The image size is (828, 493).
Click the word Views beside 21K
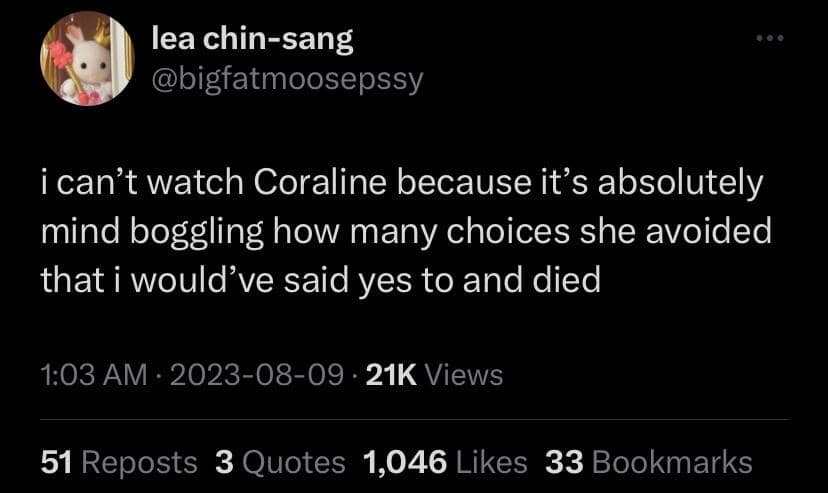pyautogui.click(x=464, y=375)
